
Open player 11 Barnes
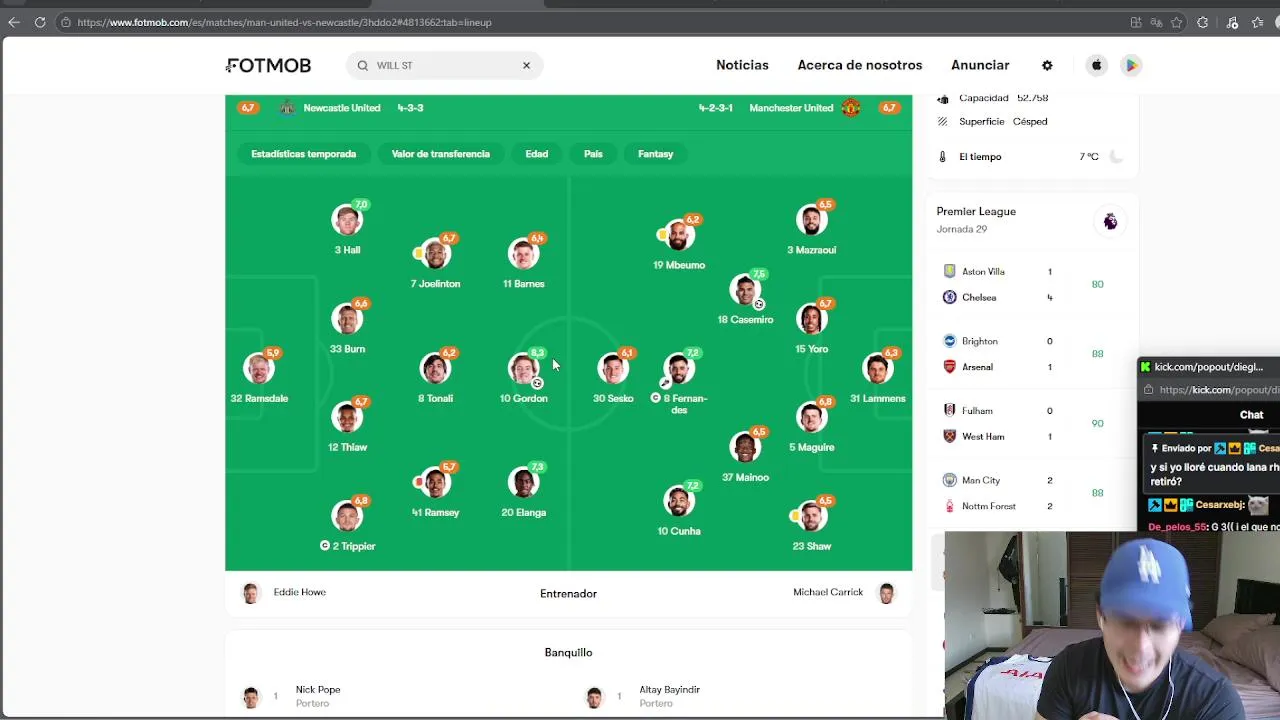[523, 262]
